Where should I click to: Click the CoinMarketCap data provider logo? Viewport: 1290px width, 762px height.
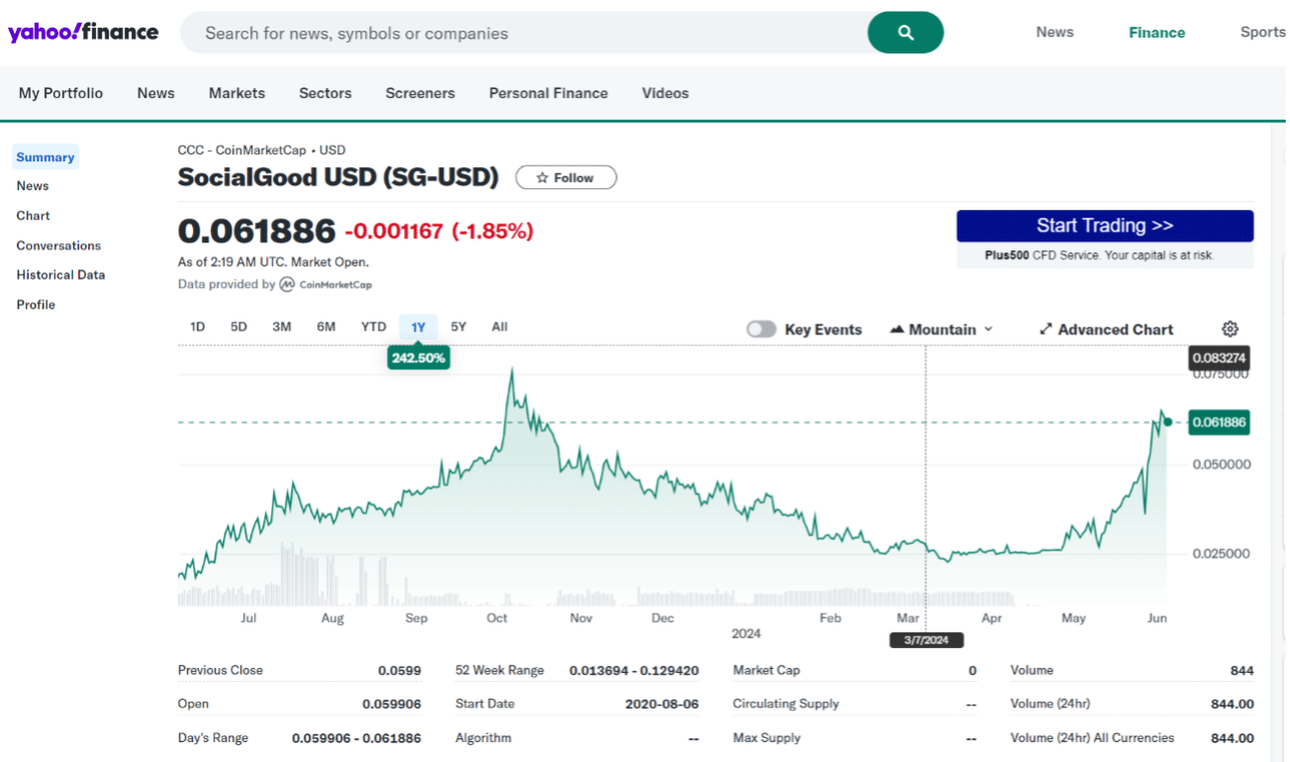pyautogui.click(x=326, y=284)
